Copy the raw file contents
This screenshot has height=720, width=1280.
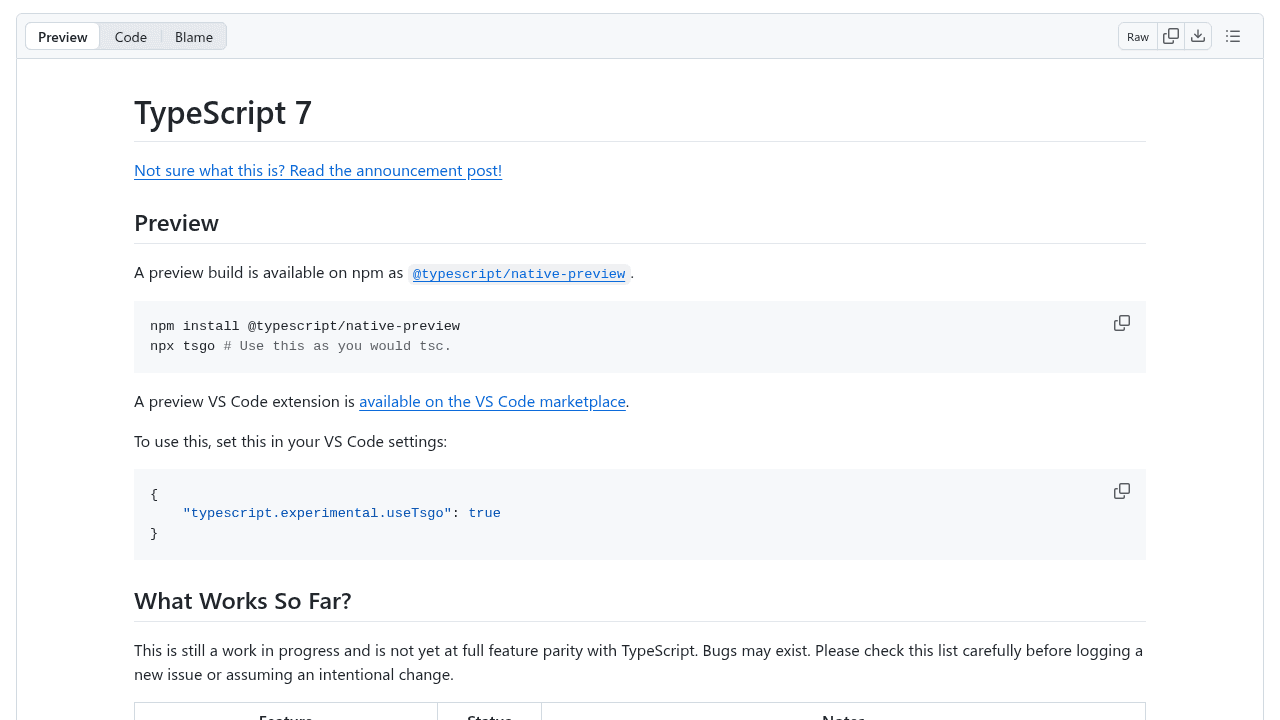(1170, 36)
